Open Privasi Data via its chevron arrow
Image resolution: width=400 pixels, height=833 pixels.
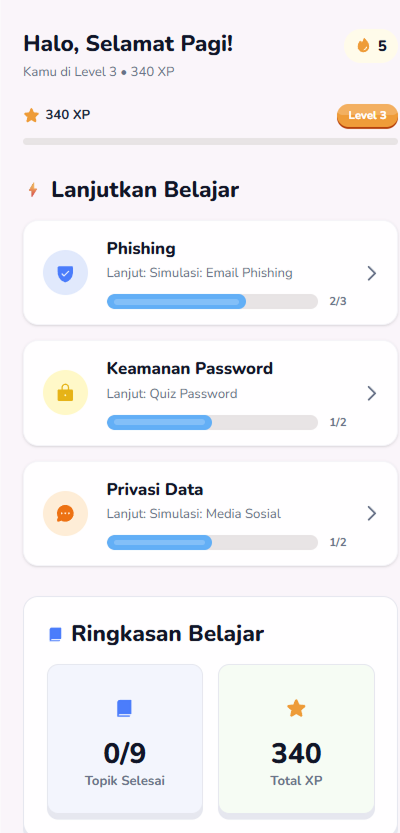pos(372,513)
